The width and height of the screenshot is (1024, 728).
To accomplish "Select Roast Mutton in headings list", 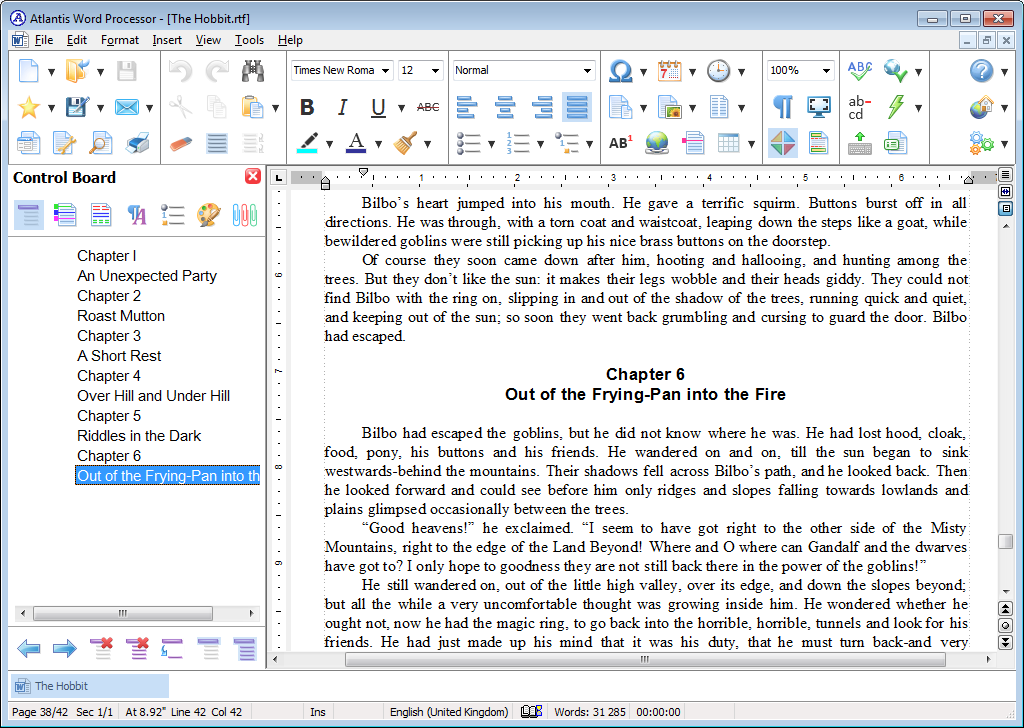I will 121,315.
